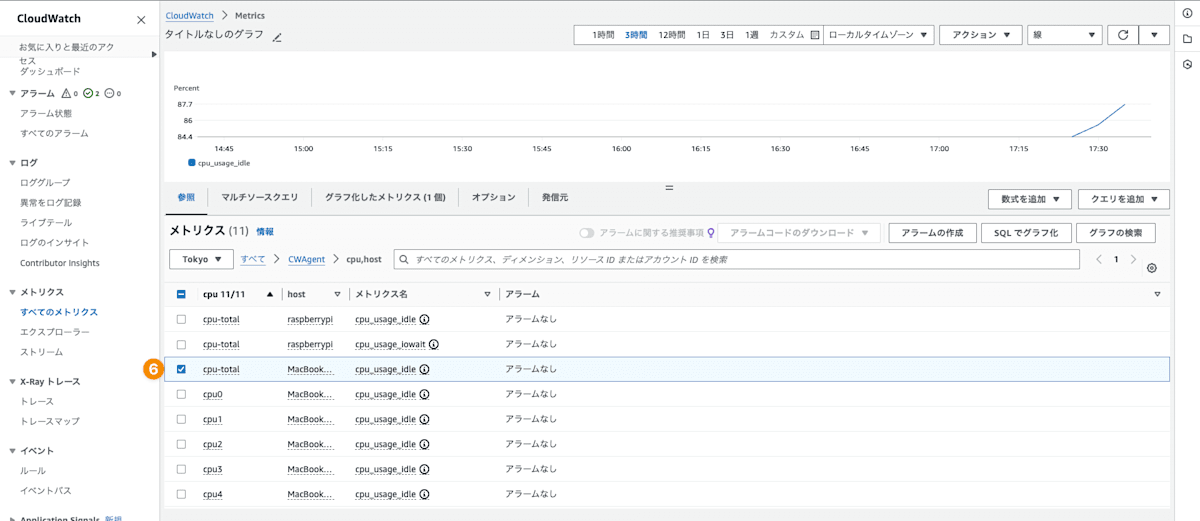Viewport: 1200px width, 521px height.
Task: Close the CloudWatch navigation sidebar
Action: [139, 19]
